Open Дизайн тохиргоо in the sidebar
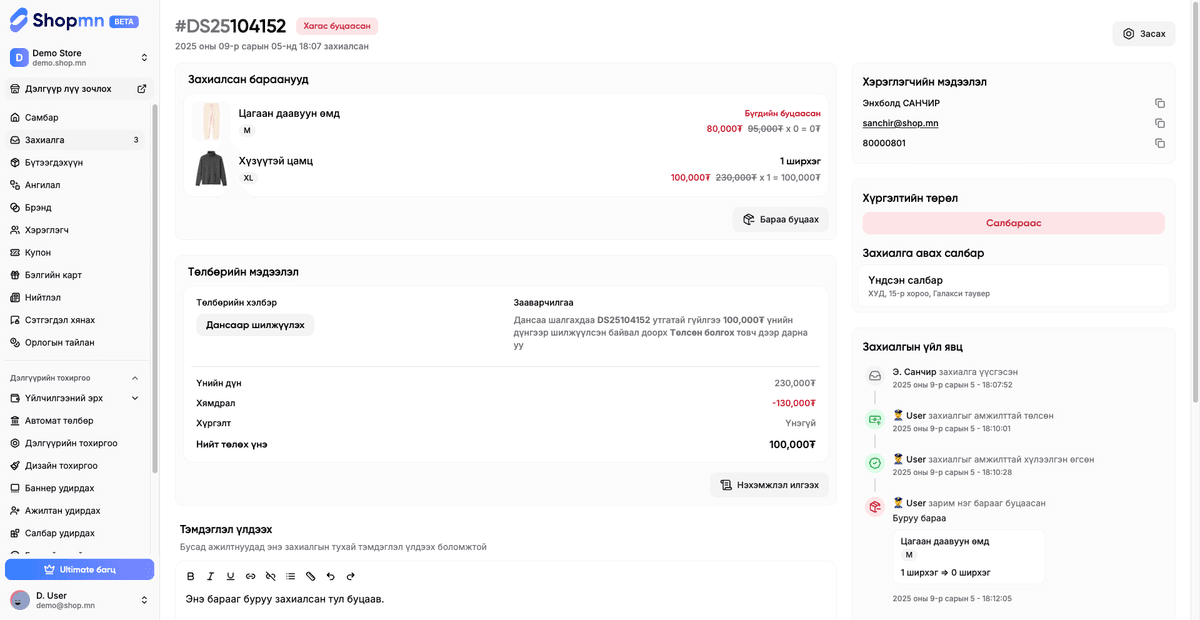This screenshot has height=620, width=1200. coord(77,466)
